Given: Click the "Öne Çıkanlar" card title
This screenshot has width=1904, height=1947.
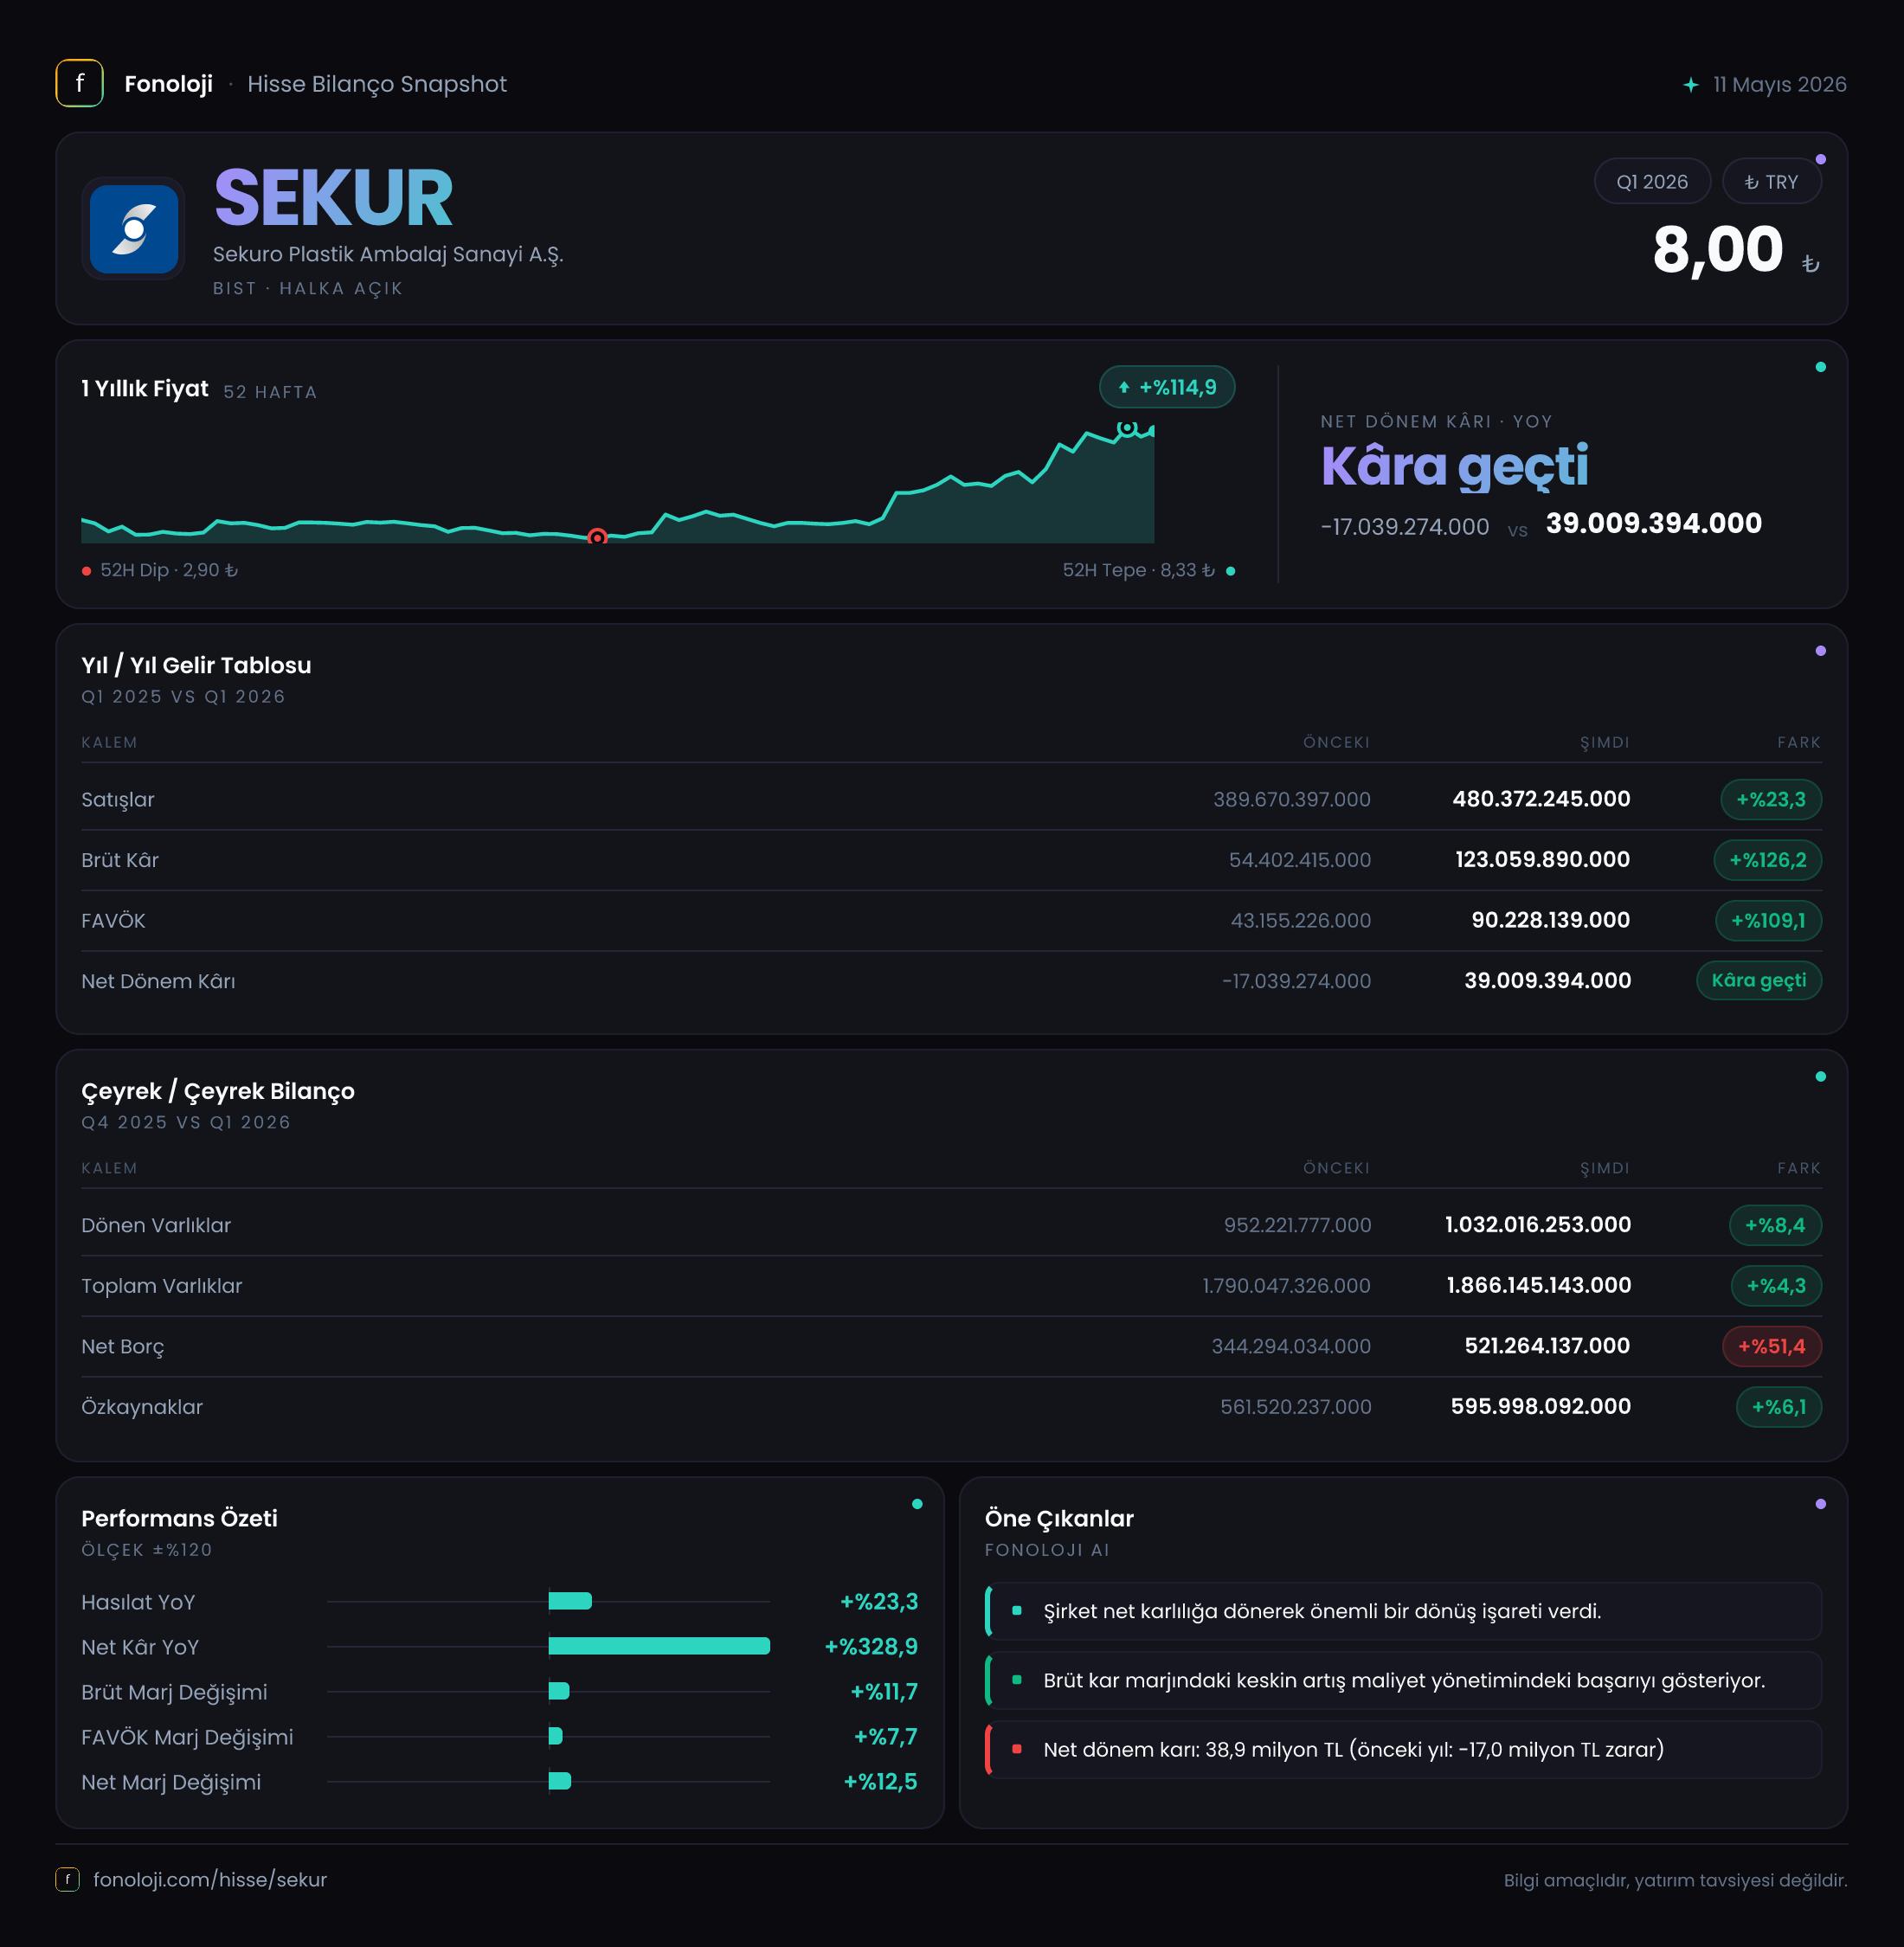Looking at the screenshot, I should pyautogui.click(x=1059, y=1519).
